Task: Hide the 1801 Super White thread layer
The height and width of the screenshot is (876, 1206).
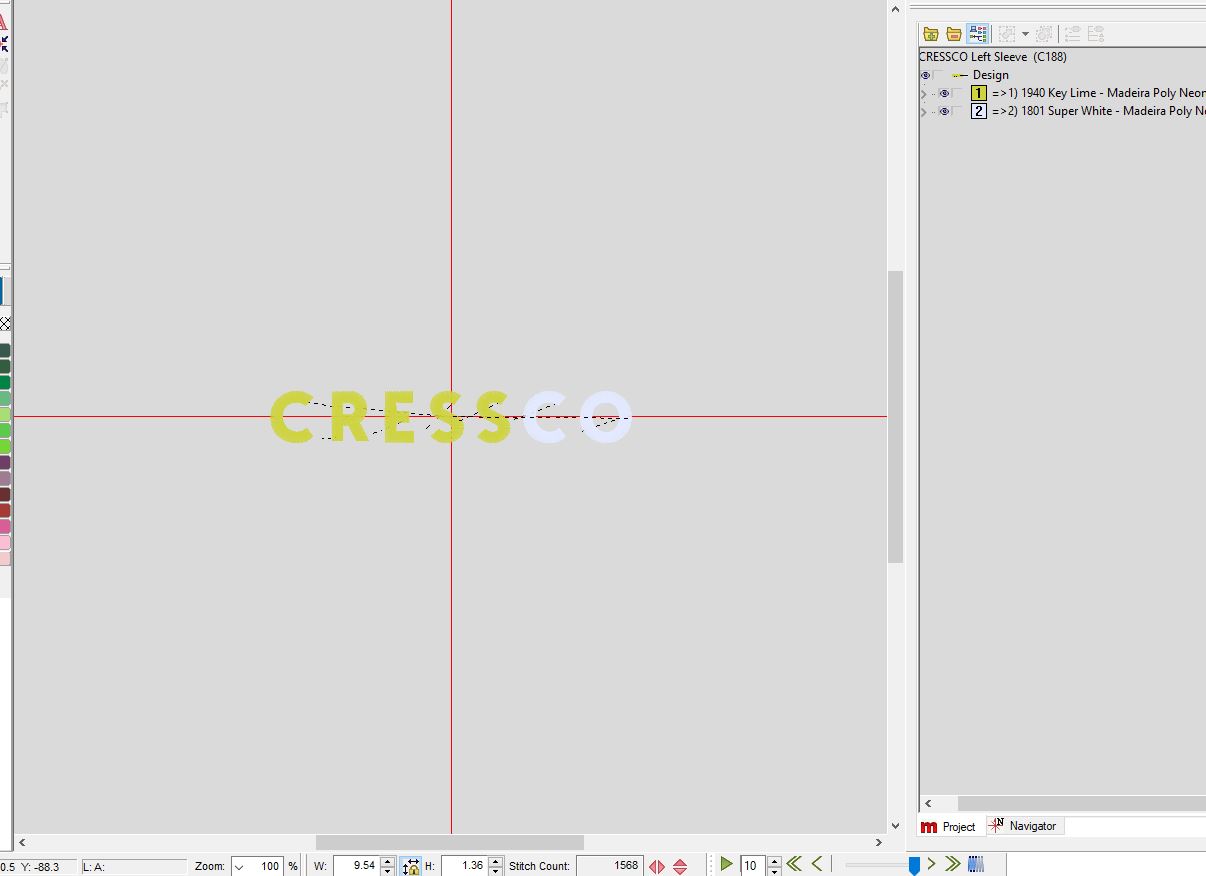Action: pos(943,111)
